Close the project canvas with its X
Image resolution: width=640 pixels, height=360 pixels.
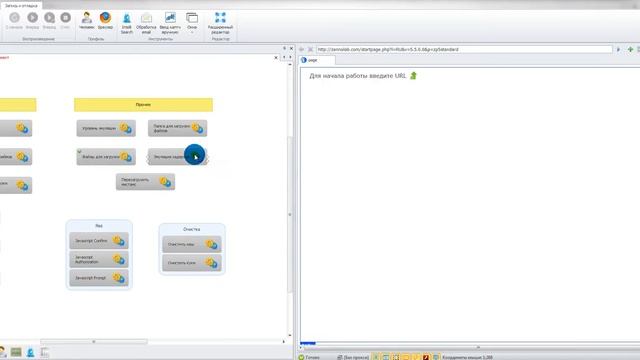point(276,58)
